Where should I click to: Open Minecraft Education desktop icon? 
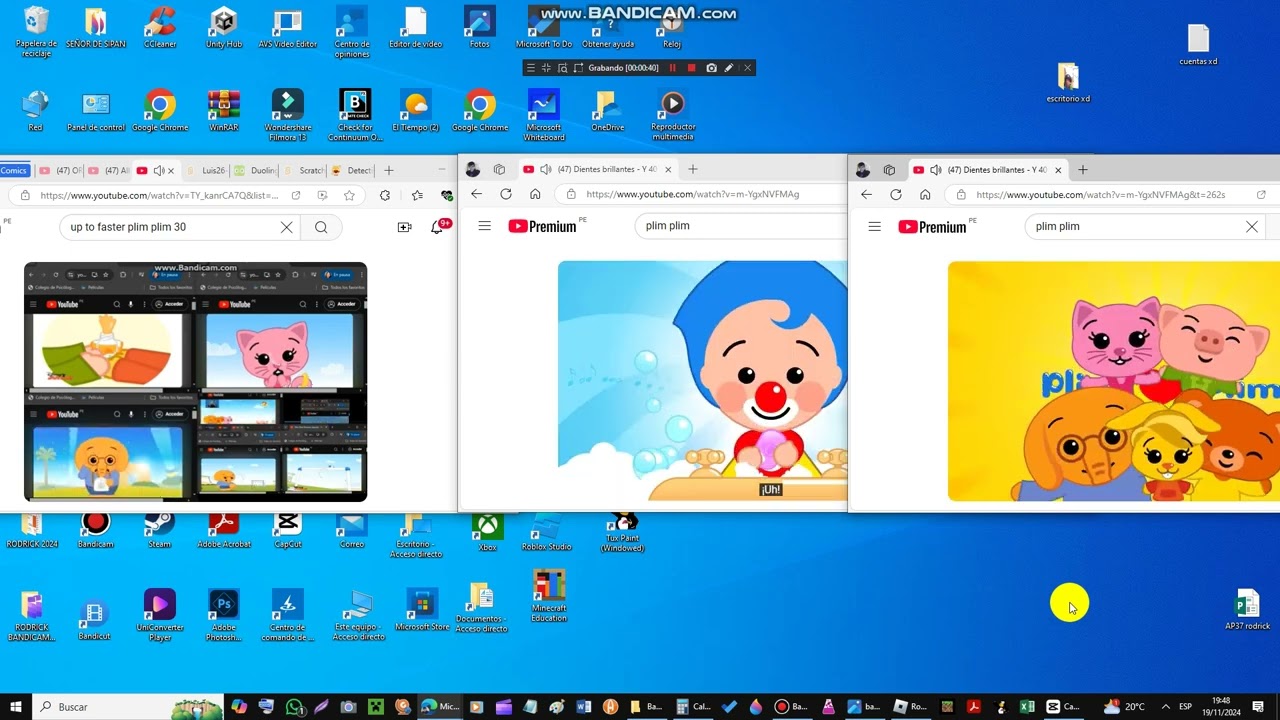549,596
